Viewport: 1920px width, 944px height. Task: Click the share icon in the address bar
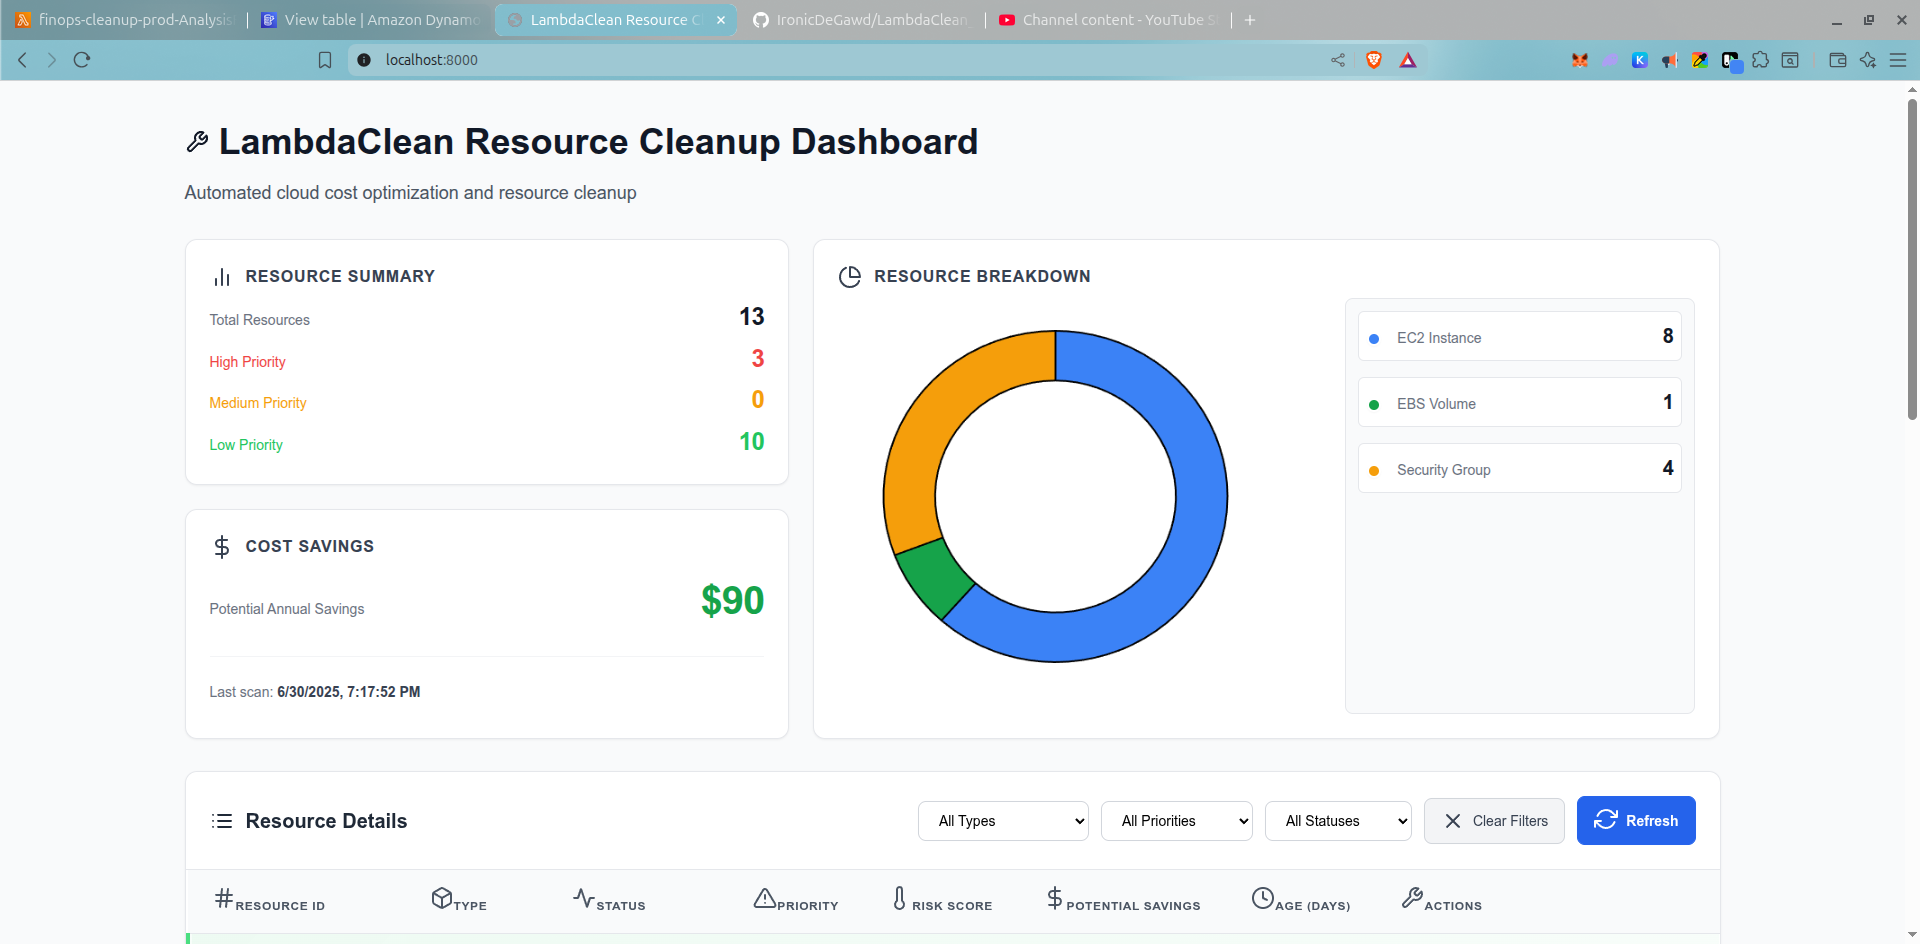click(1338, 60)
